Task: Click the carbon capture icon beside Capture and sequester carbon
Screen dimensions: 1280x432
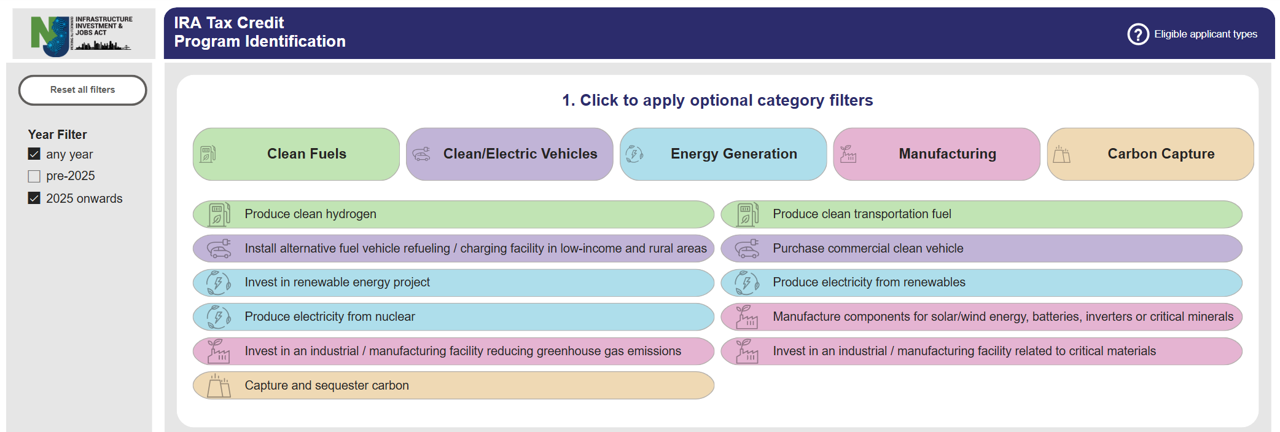Action: [218, 386]
